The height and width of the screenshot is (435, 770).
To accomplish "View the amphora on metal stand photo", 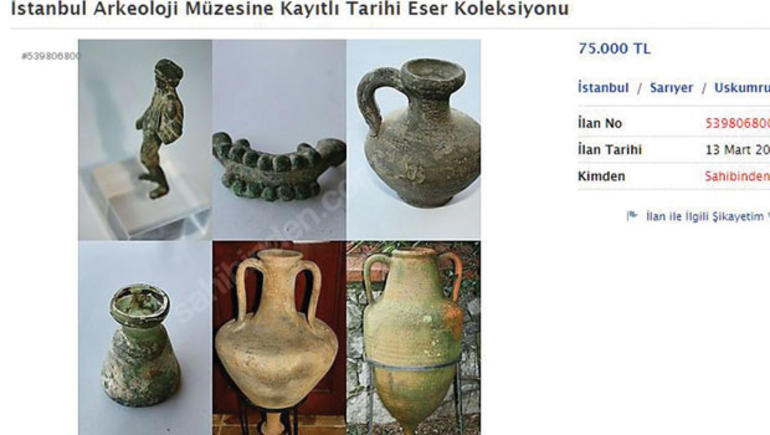I will 413,338.
